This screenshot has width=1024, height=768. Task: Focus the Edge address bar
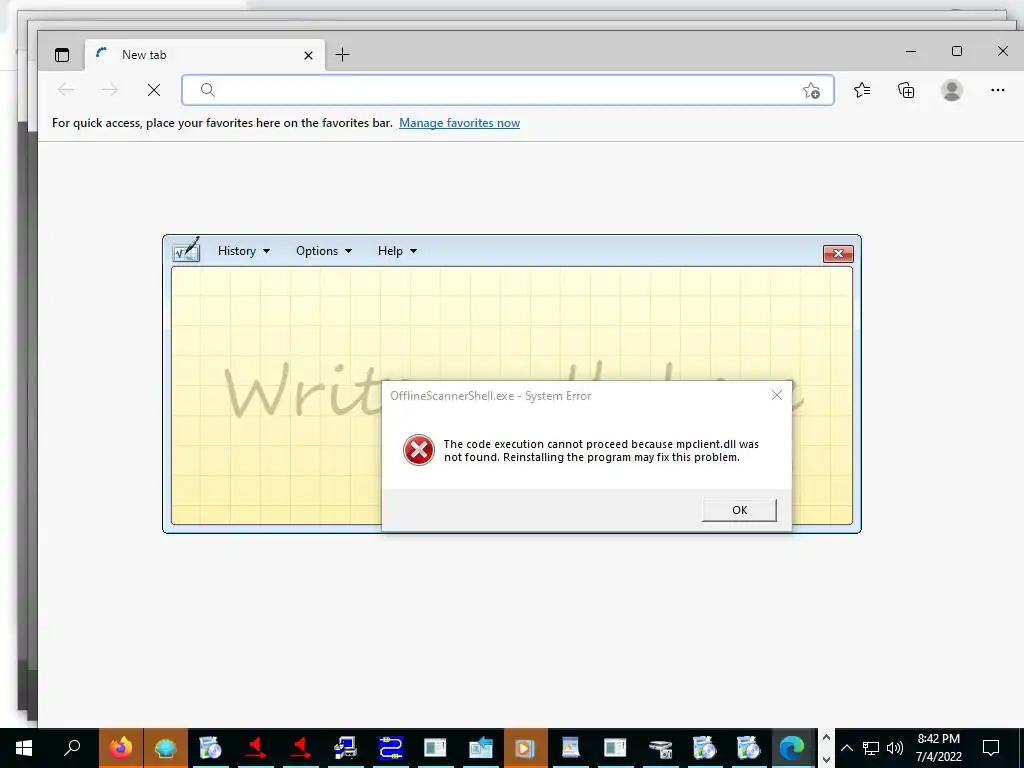point(507,90)
